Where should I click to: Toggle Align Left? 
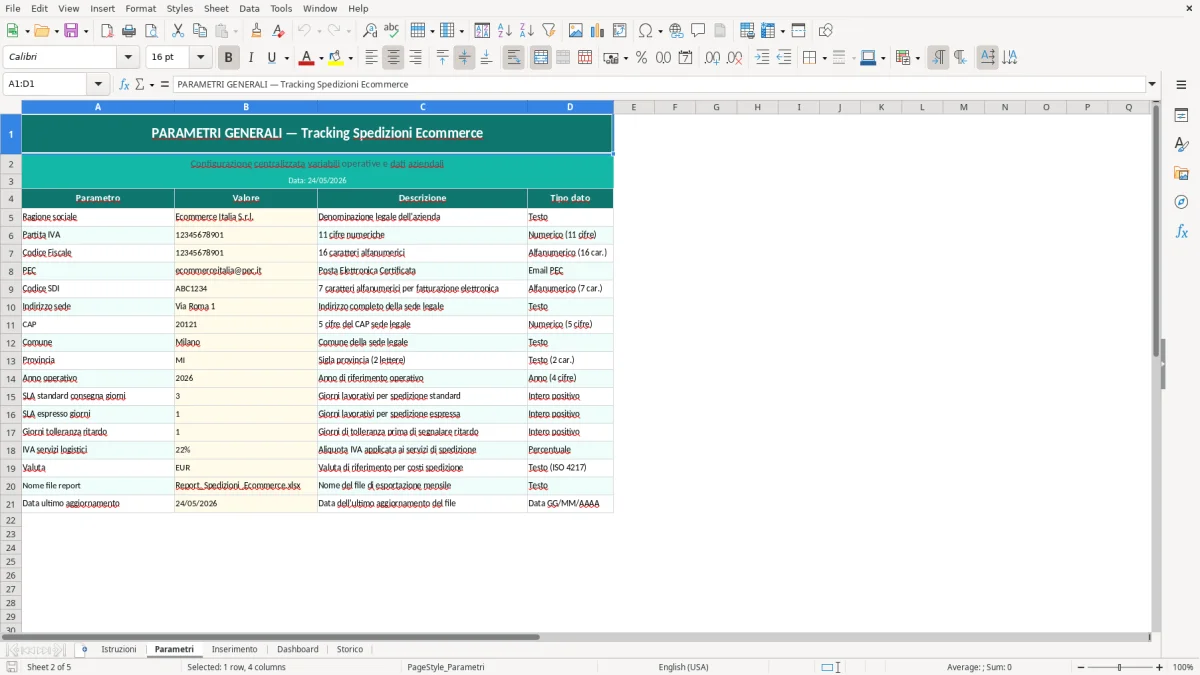click(371, 58)
